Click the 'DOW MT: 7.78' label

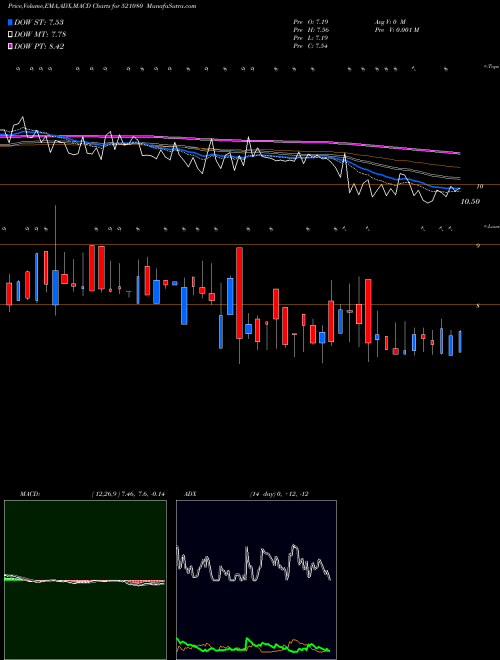40,35
